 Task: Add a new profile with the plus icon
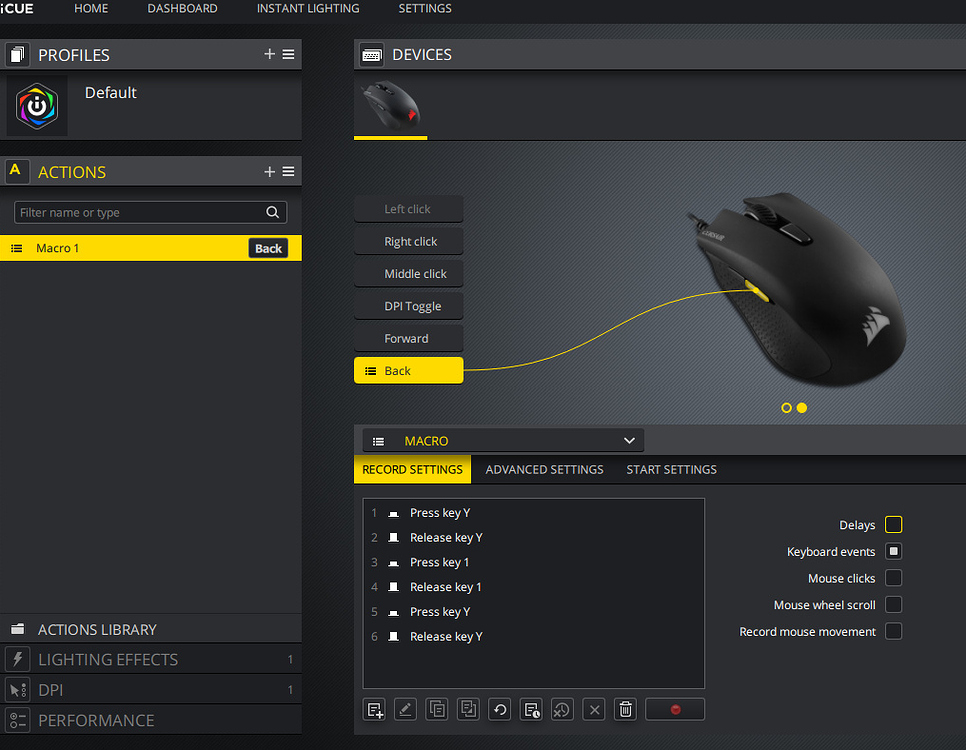(269, 54)
